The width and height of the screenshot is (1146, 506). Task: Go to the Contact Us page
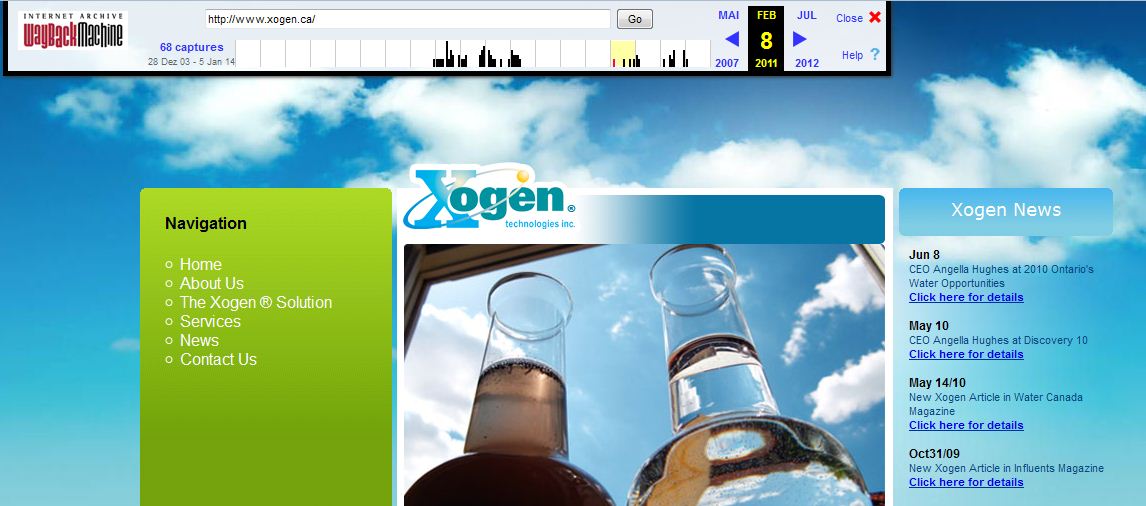pyautogui.click(x=218, y=359)
